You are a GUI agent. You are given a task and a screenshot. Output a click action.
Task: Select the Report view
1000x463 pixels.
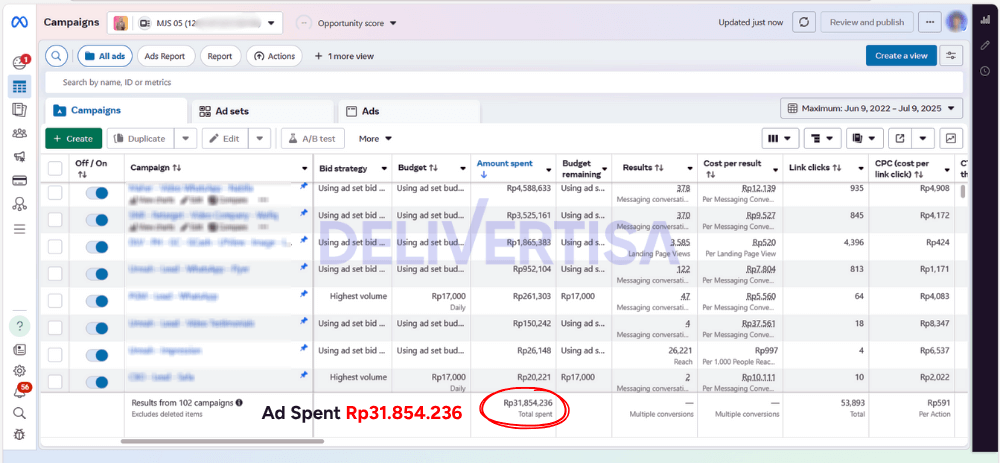[x=220, y=56]
